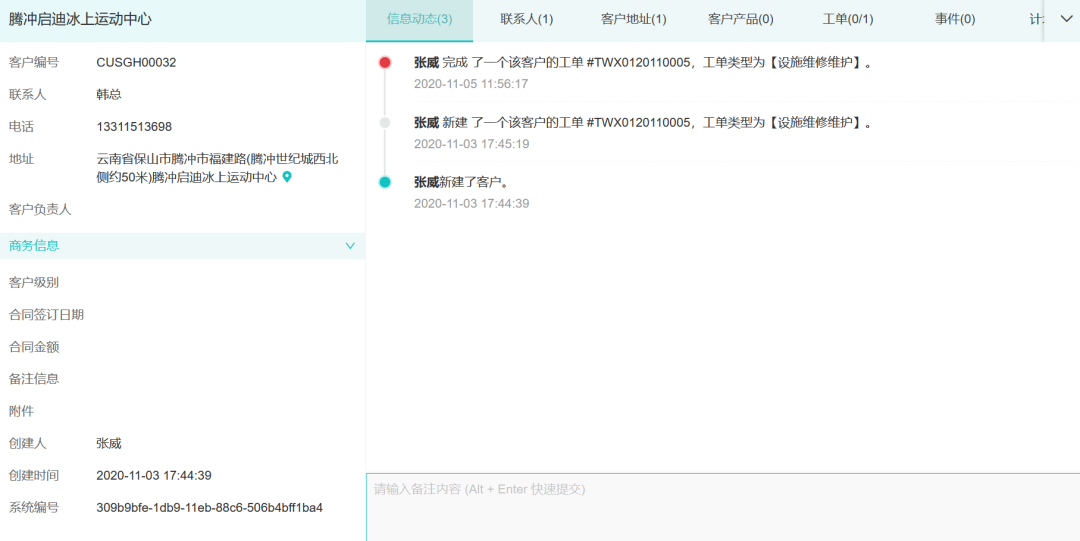
Task: Click phone number 13311513698
Action: (x=134, y=127)
